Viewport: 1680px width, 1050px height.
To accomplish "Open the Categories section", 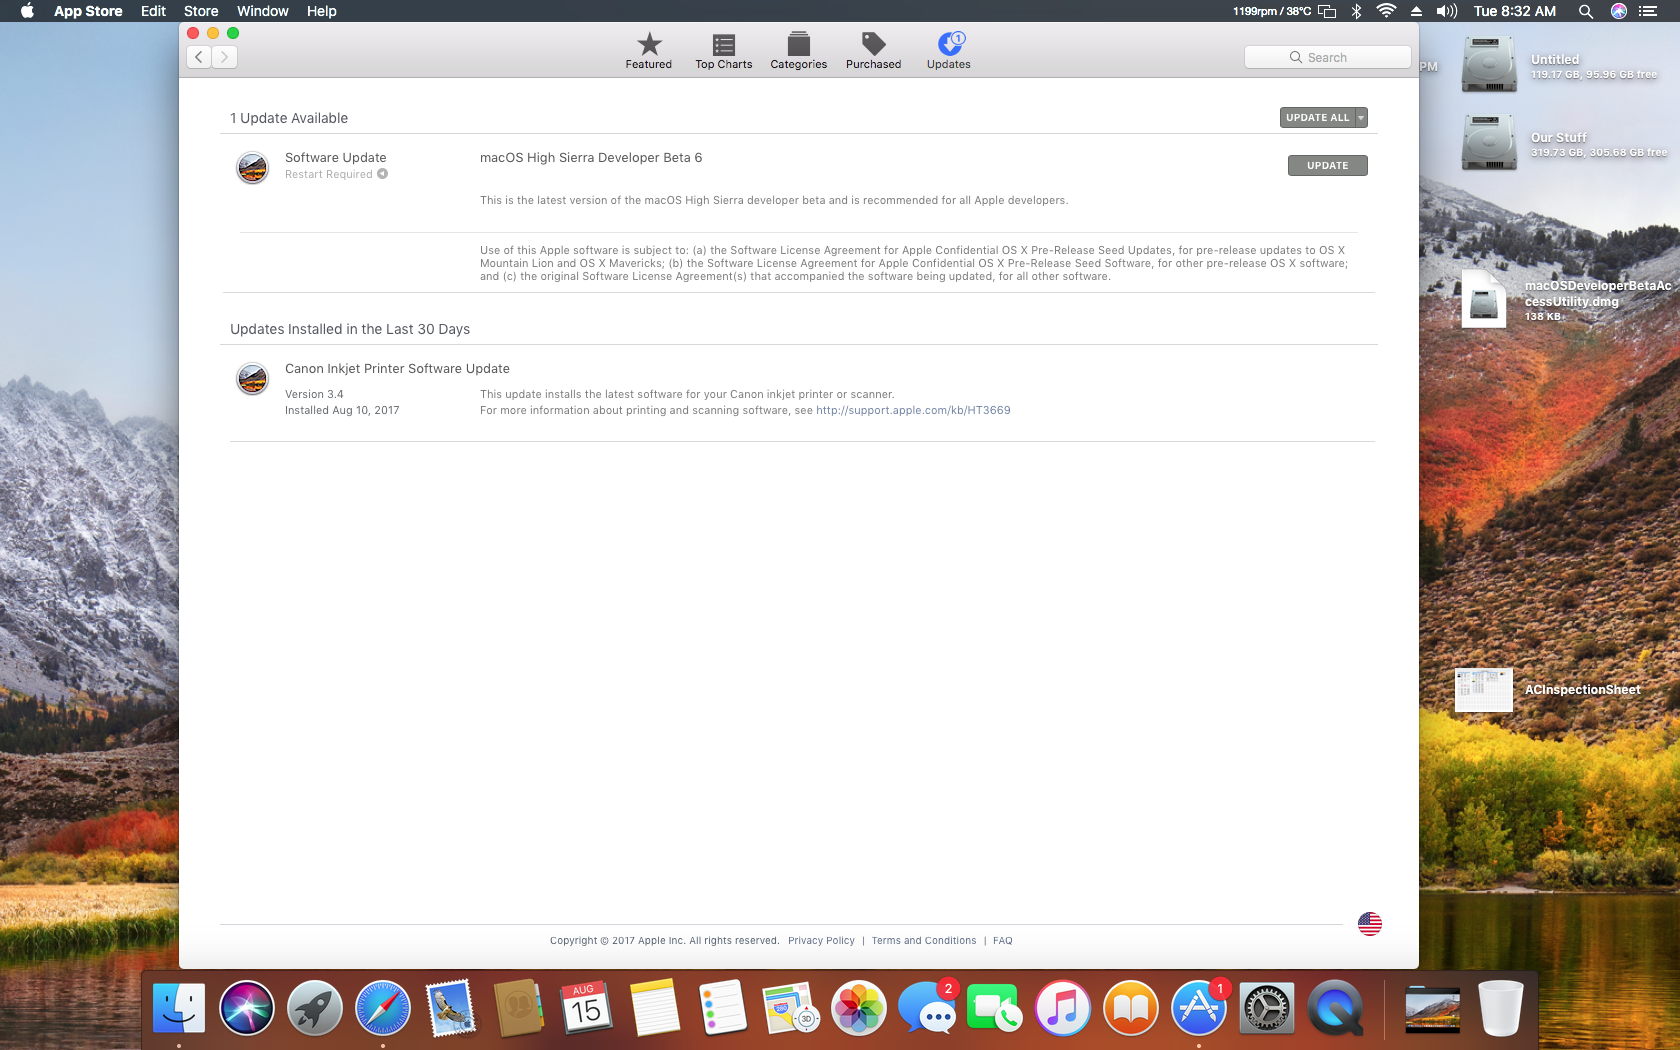I will tap(799, 51).
